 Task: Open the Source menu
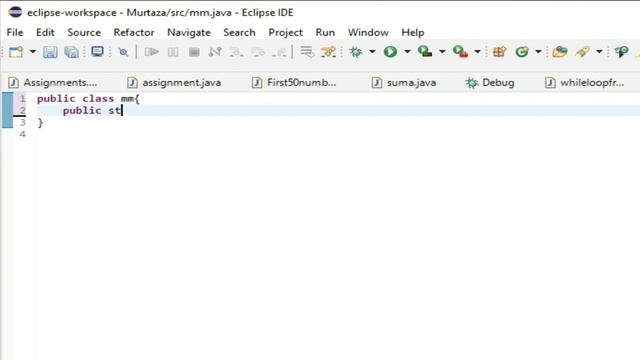coord(84,32)
